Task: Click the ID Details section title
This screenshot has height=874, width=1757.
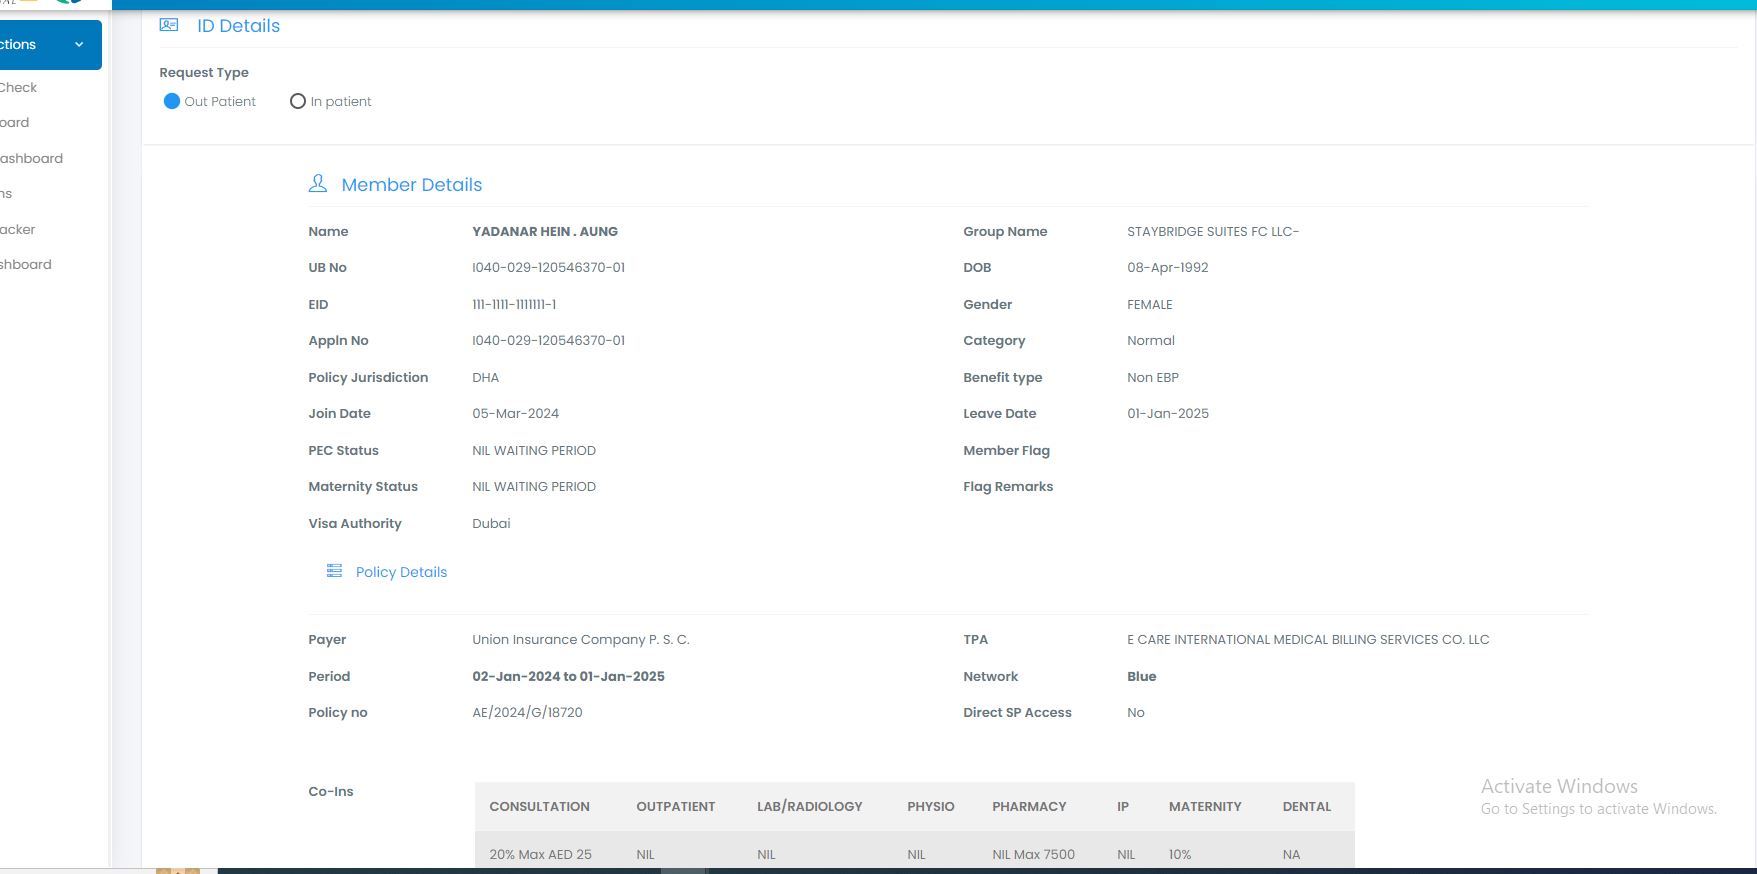Action: pyautogui.click(x=238, y=26)
